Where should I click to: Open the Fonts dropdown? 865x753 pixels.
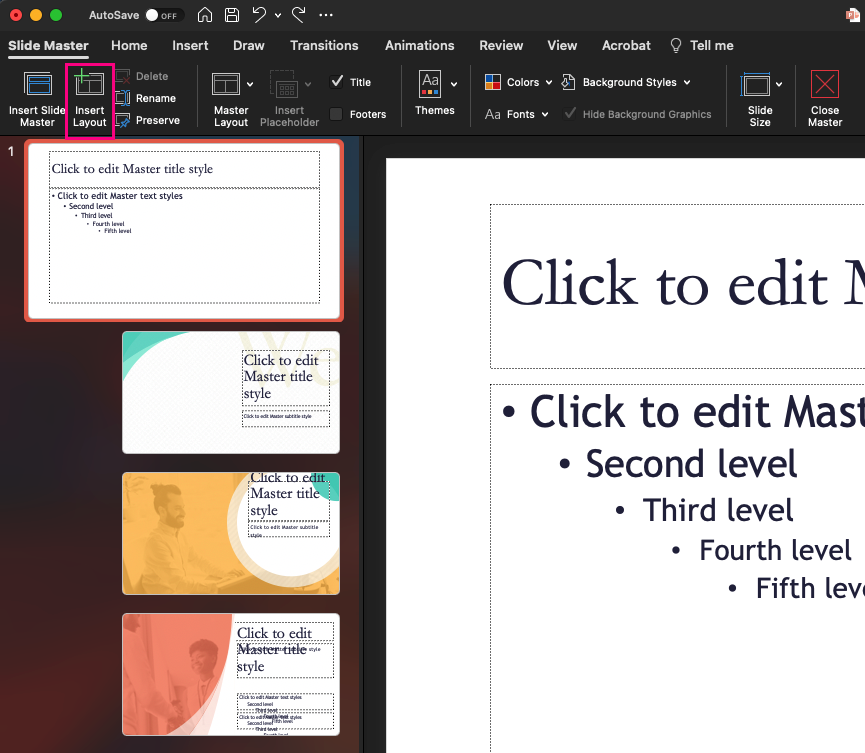516,114
